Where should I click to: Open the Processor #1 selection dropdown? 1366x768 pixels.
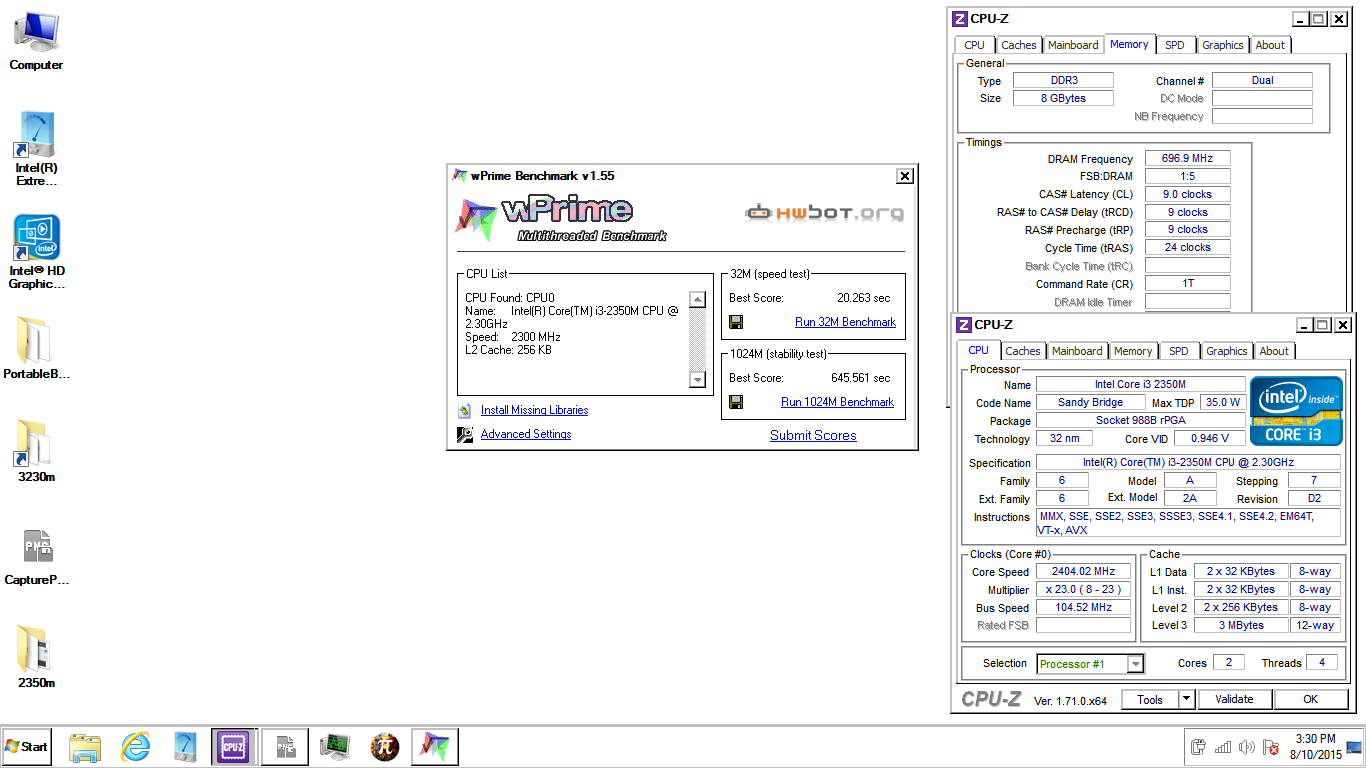click(1090, 664)
